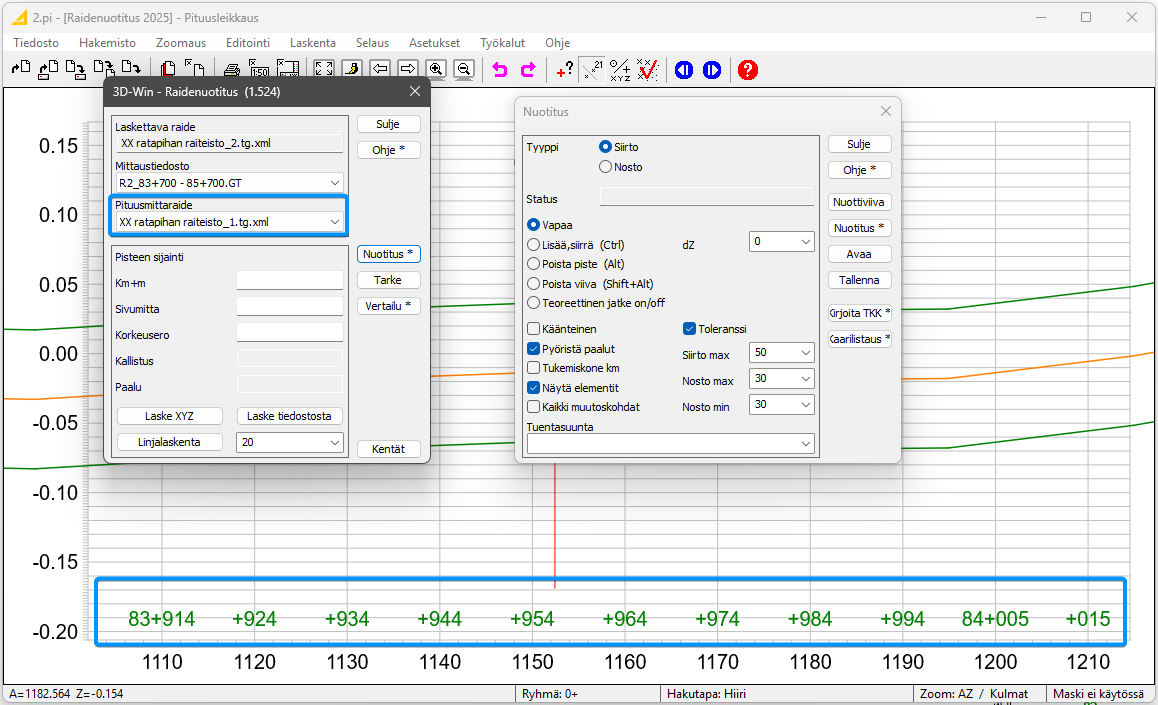Open the Mittaustiedosto dropdown
The height and width of the screenshot is (705, 1158).
point(333,183)
